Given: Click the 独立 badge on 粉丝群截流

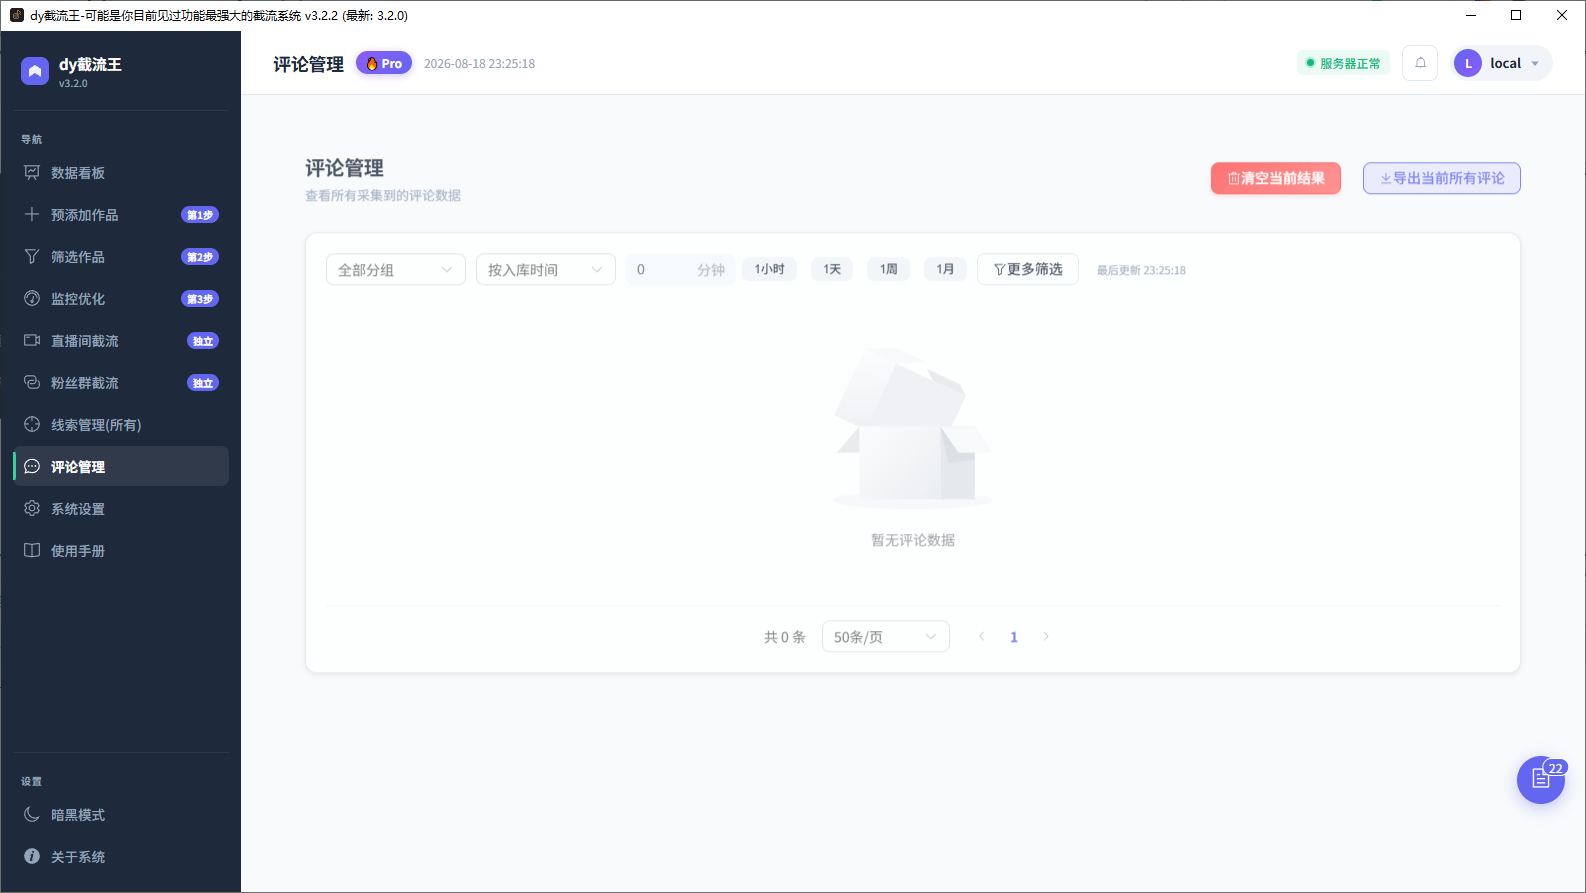Looking at the screenshot, I should 203,383.
